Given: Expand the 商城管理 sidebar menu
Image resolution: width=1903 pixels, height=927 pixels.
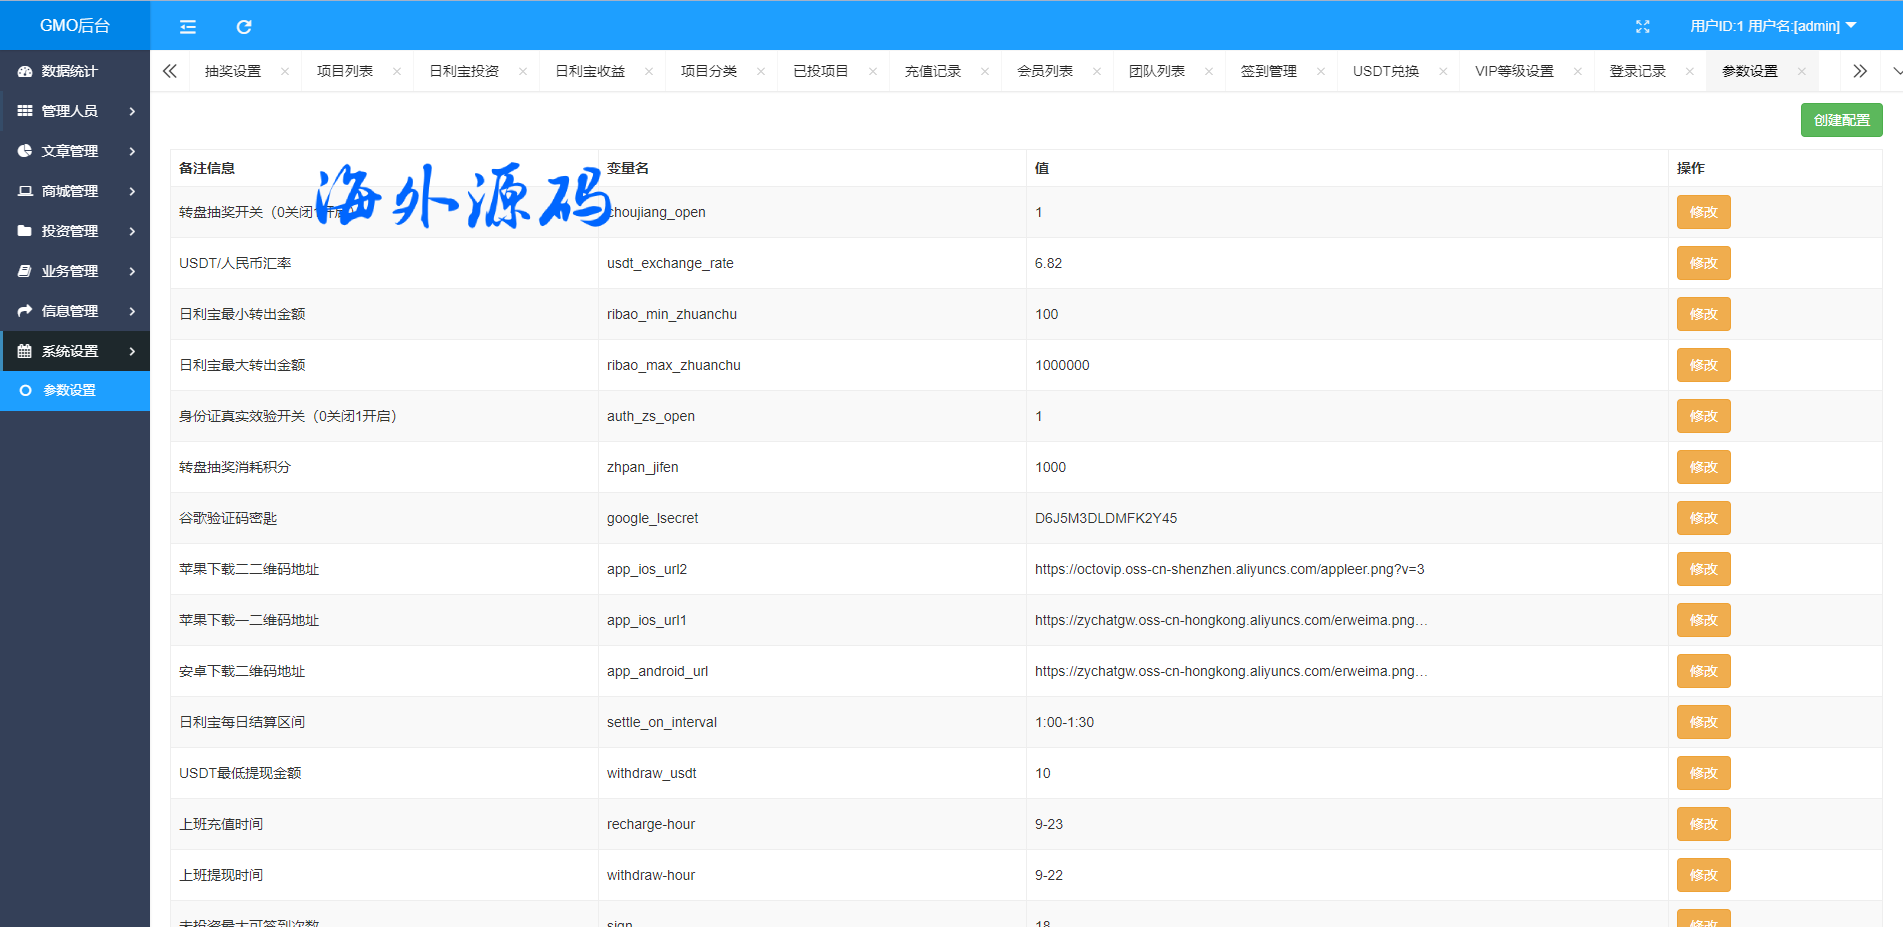Looking at the screenshot, I should [75, 191].
